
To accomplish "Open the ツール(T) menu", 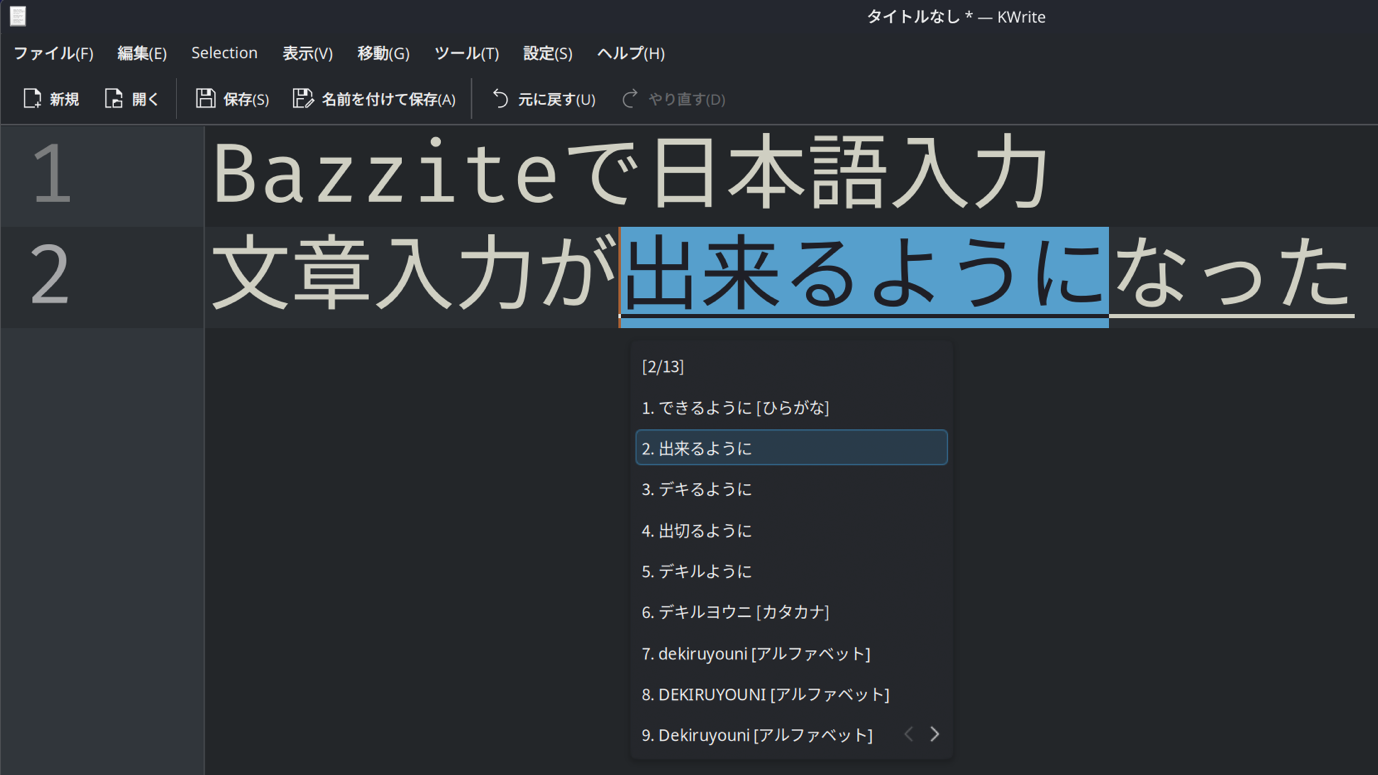I will click(466, 53).
